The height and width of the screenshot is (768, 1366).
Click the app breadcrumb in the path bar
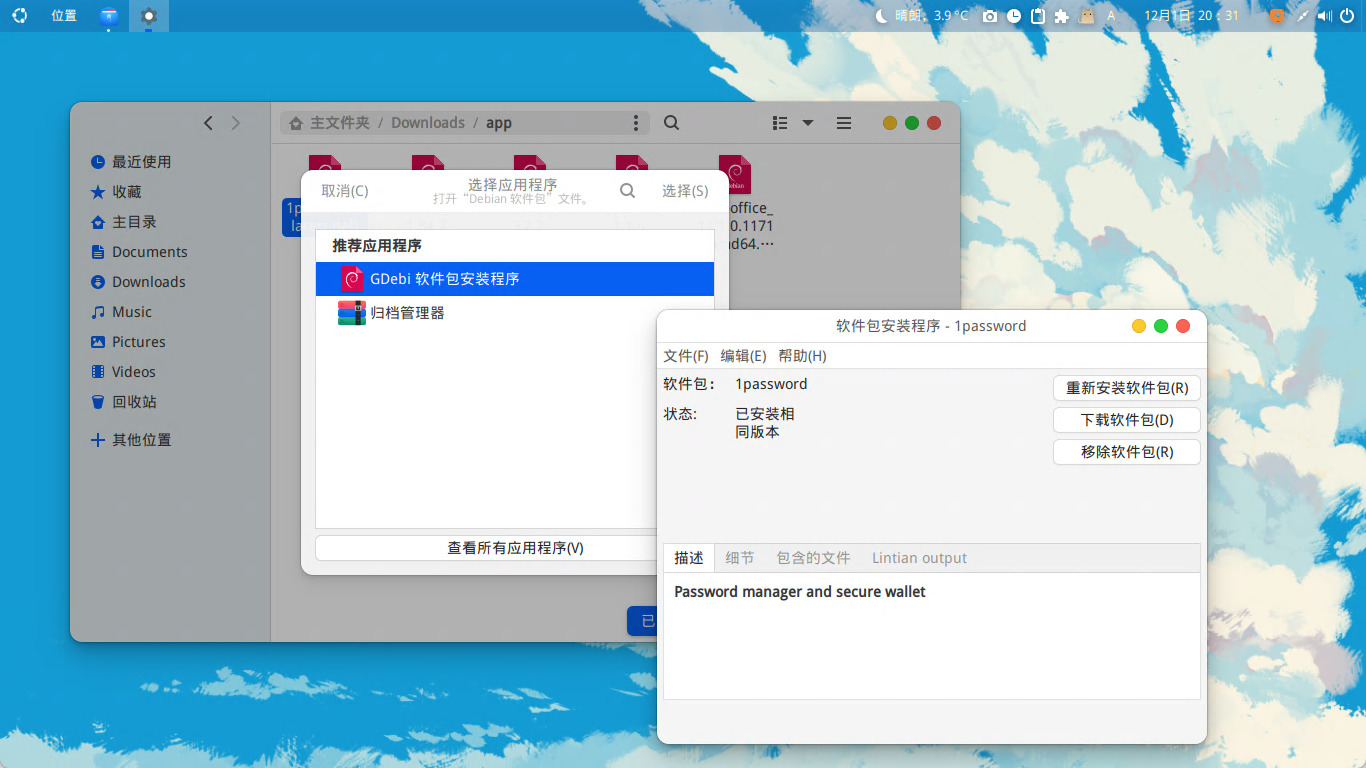pos(497,122)
